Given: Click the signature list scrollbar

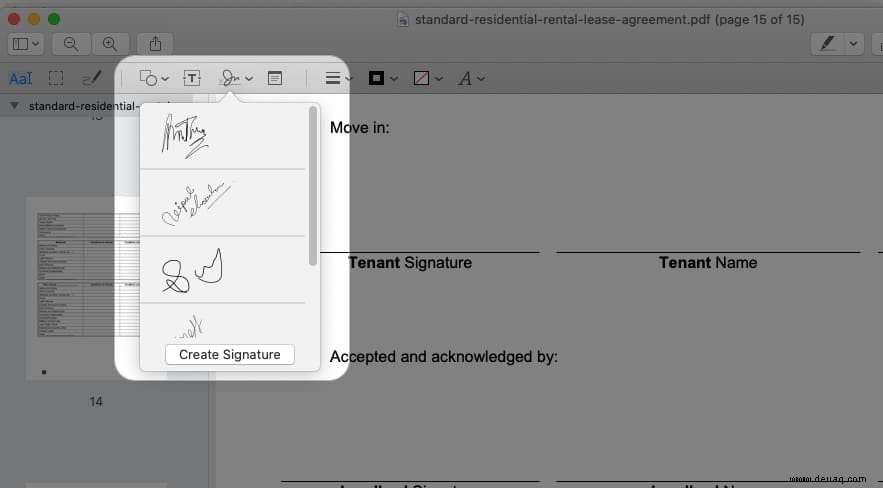Looking at the screenshot, I should [x=313, y=186].
